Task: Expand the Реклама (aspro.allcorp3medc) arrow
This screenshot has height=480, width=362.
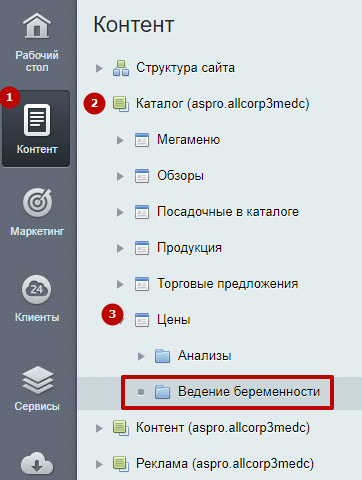Action: [99, 464]
